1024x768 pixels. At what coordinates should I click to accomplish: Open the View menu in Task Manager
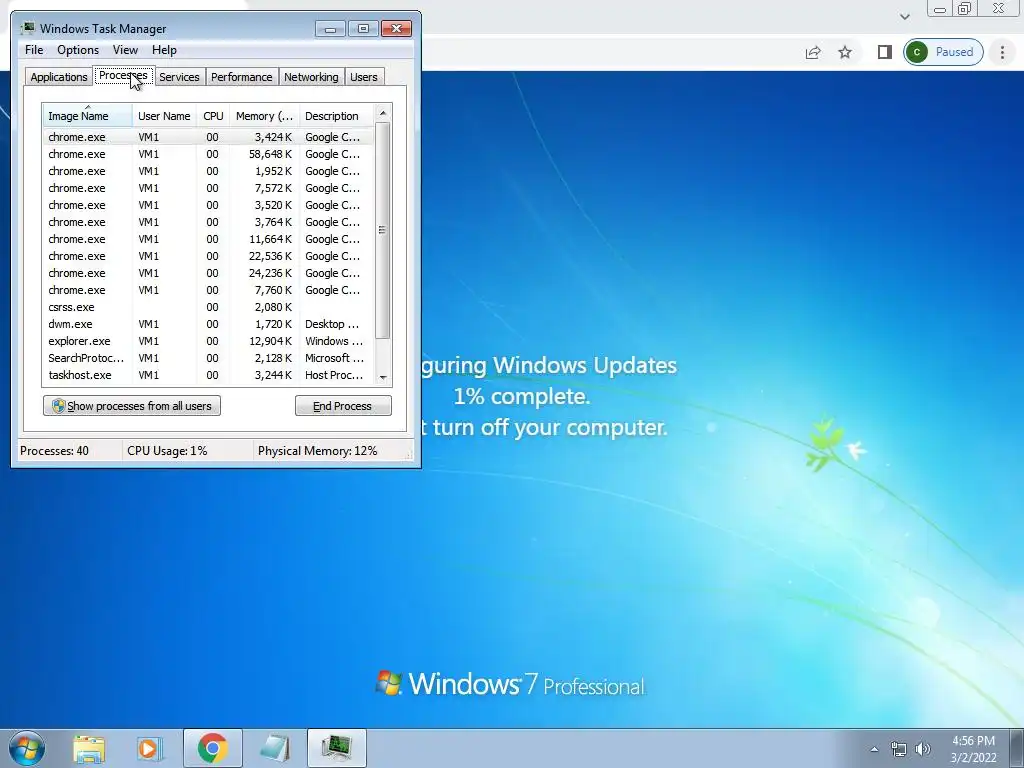(125, 50)
